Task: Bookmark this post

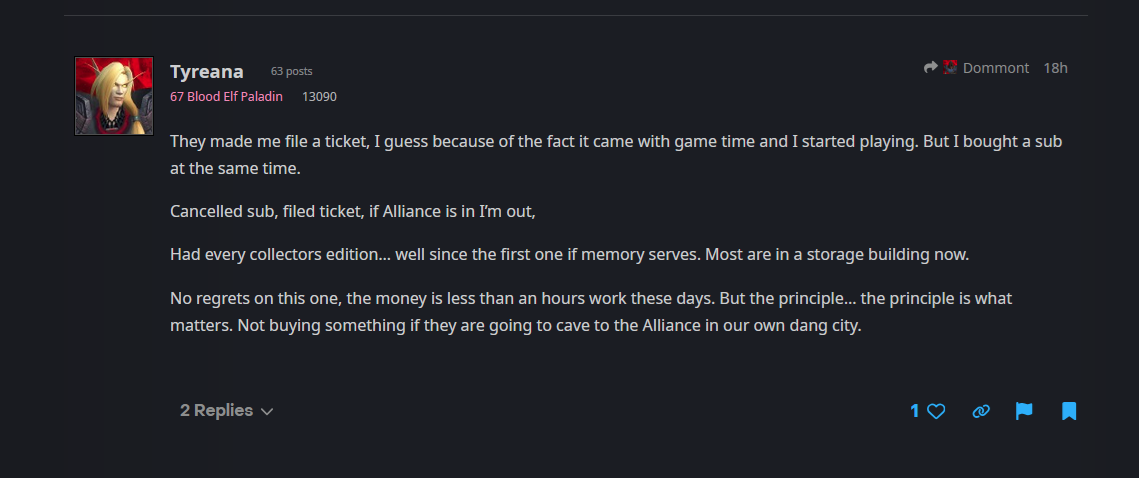Action: (1069, 411)
